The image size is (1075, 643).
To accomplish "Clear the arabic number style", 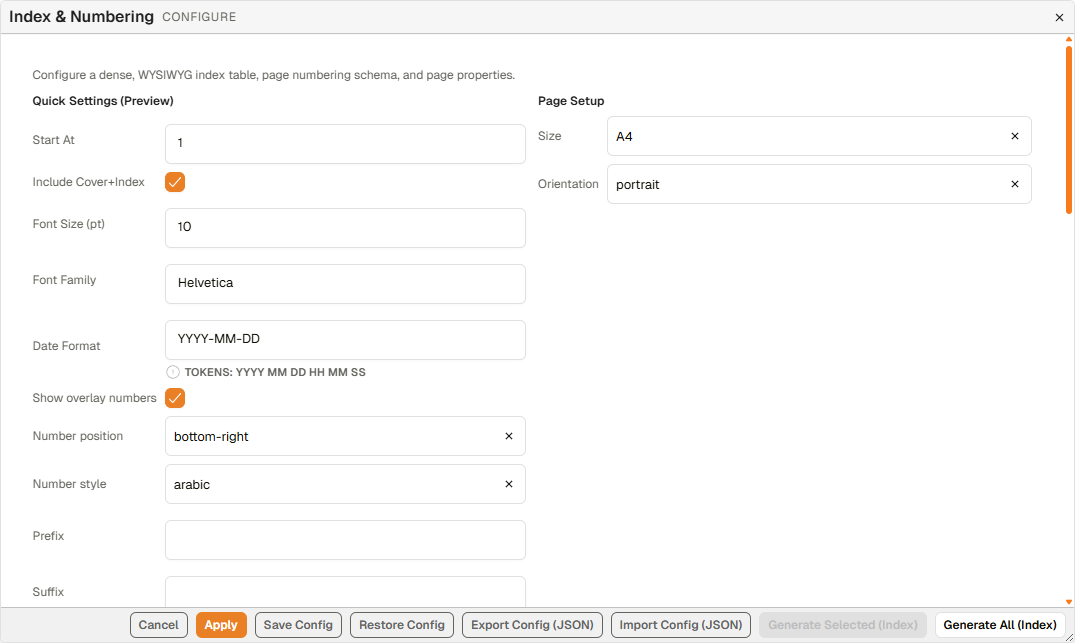I will coord(508,484).
